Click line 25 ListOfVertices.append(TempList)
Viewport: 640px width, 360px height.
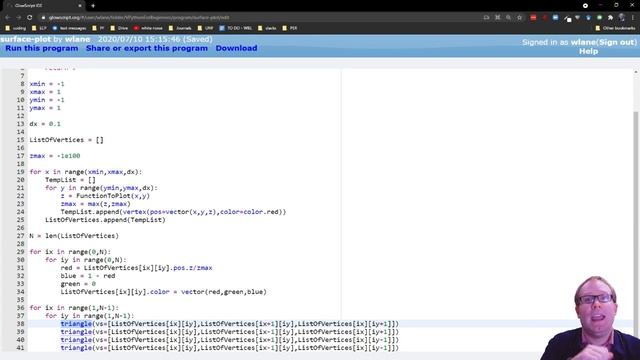pyautogui.click(x=105, y=220)
